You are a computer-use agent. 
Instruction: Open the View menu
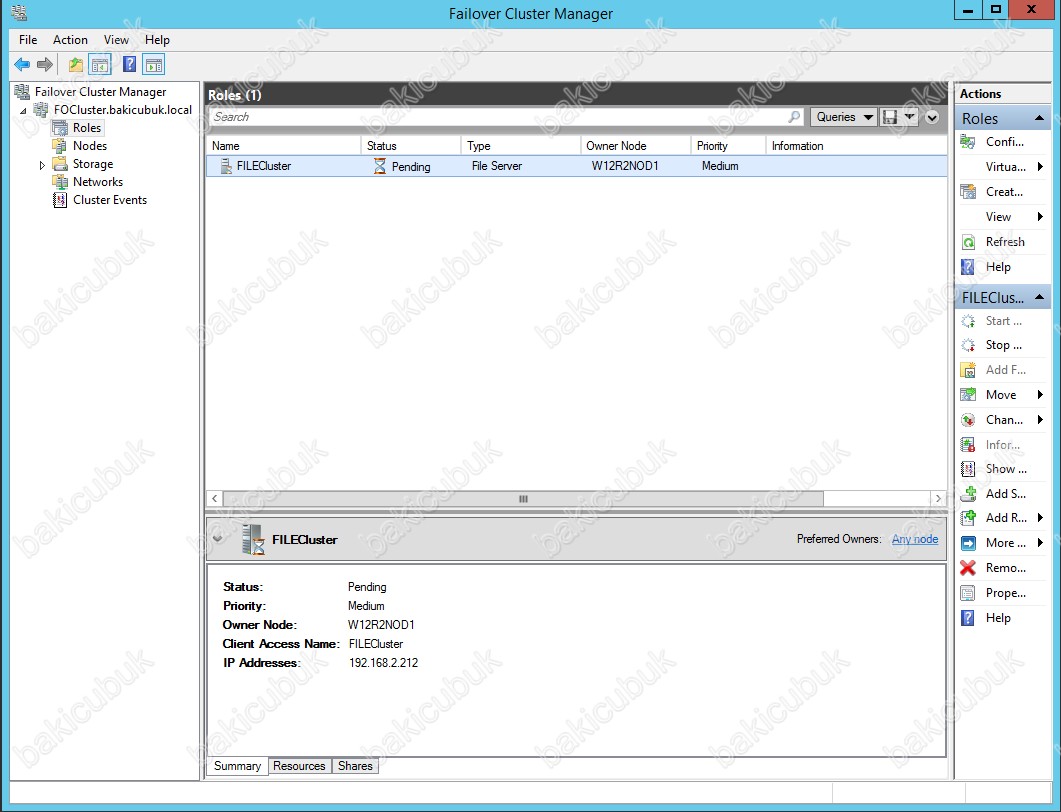click(x=116, y=40)
